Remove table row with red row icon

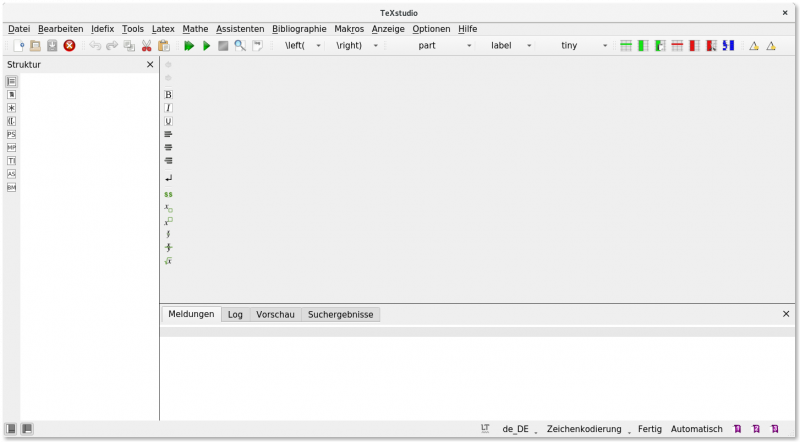click(677, 46)
